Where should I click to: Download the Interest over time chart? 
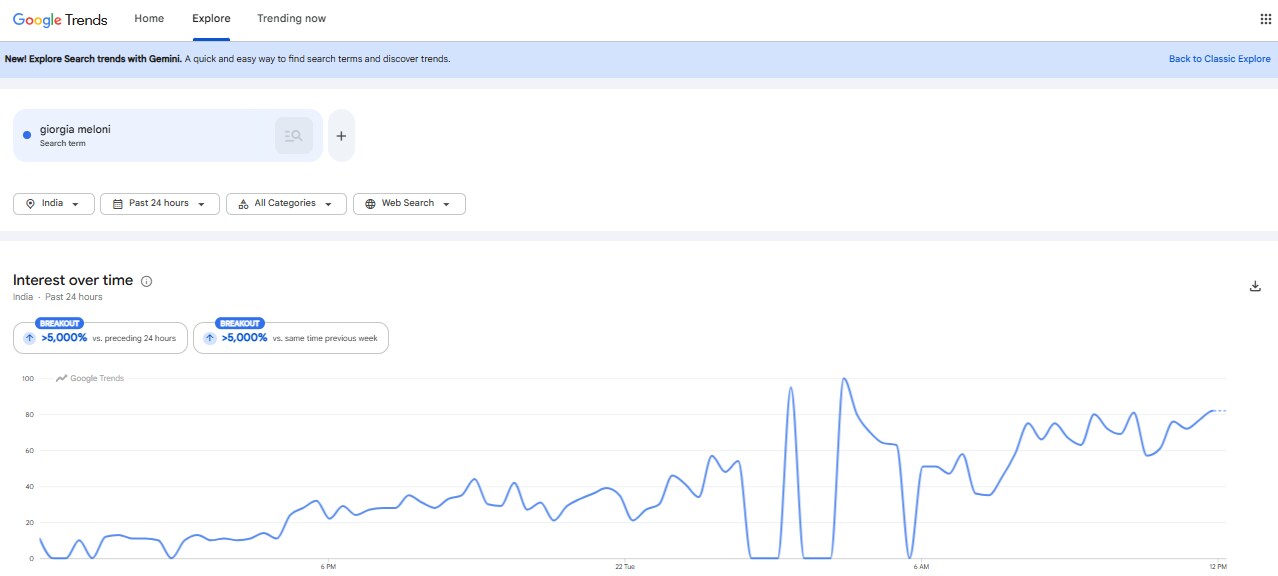point(1255,286)
